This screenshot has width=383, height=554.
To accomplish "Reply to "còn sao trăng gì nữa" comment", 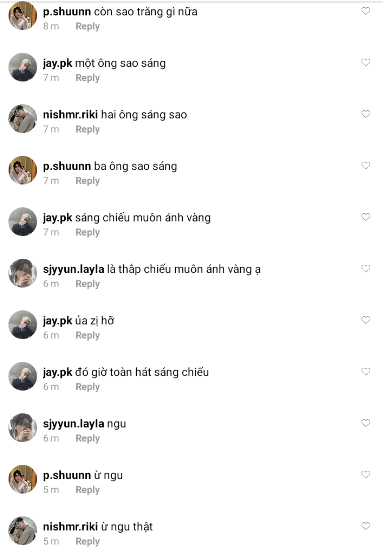I will pos(88,26).
